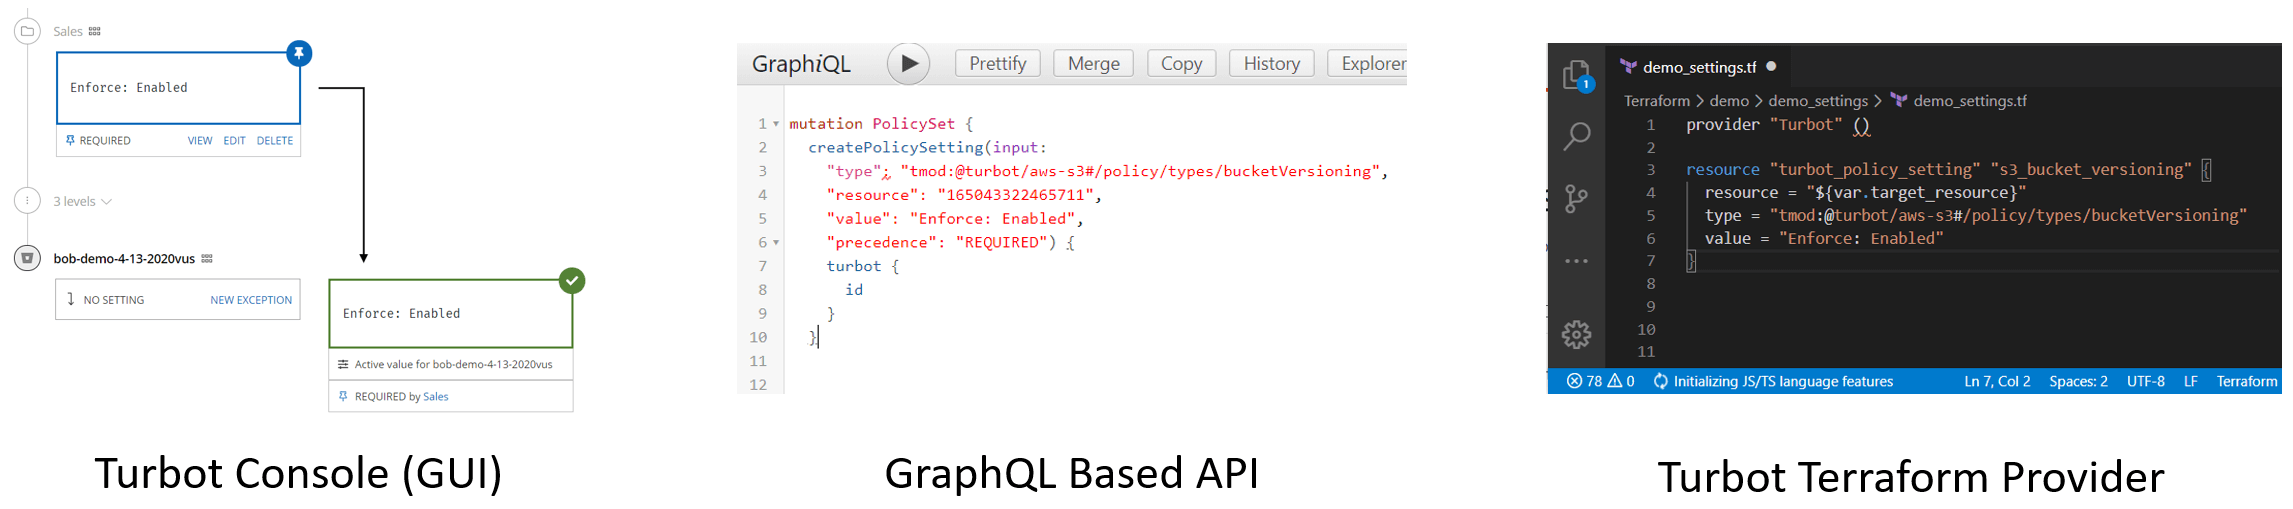Image resolution: width=2293 pixels, height=509 pixels.
Task: Open the additional views ellipsis in activity bar
Action: (1577, 261)
